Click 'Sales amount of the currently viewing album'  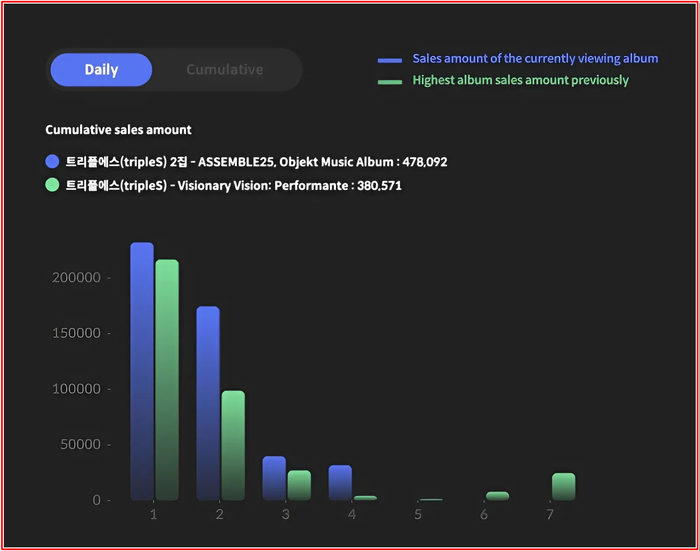(535, 58)
